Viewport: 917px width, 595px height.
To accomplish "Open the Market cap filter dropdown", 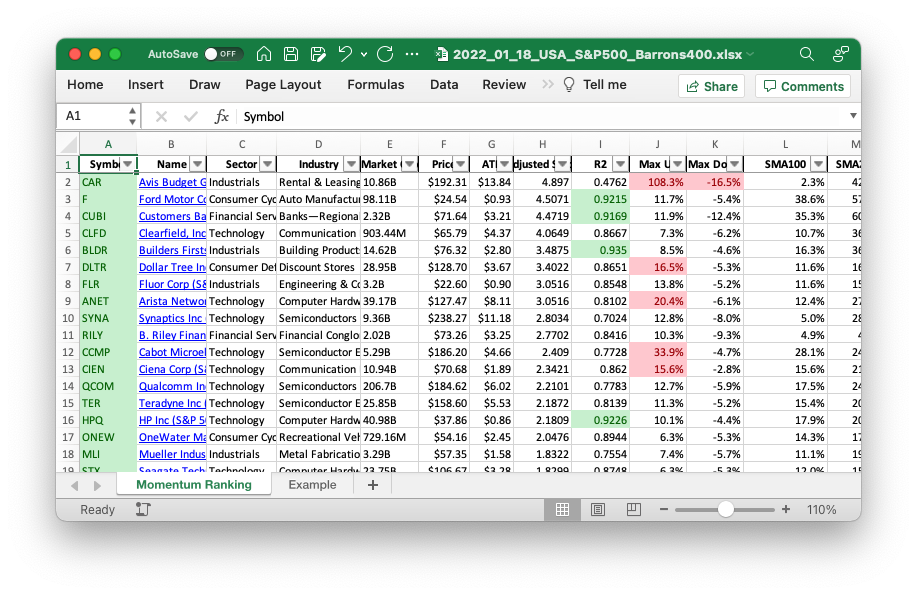I will coord(410,164).
